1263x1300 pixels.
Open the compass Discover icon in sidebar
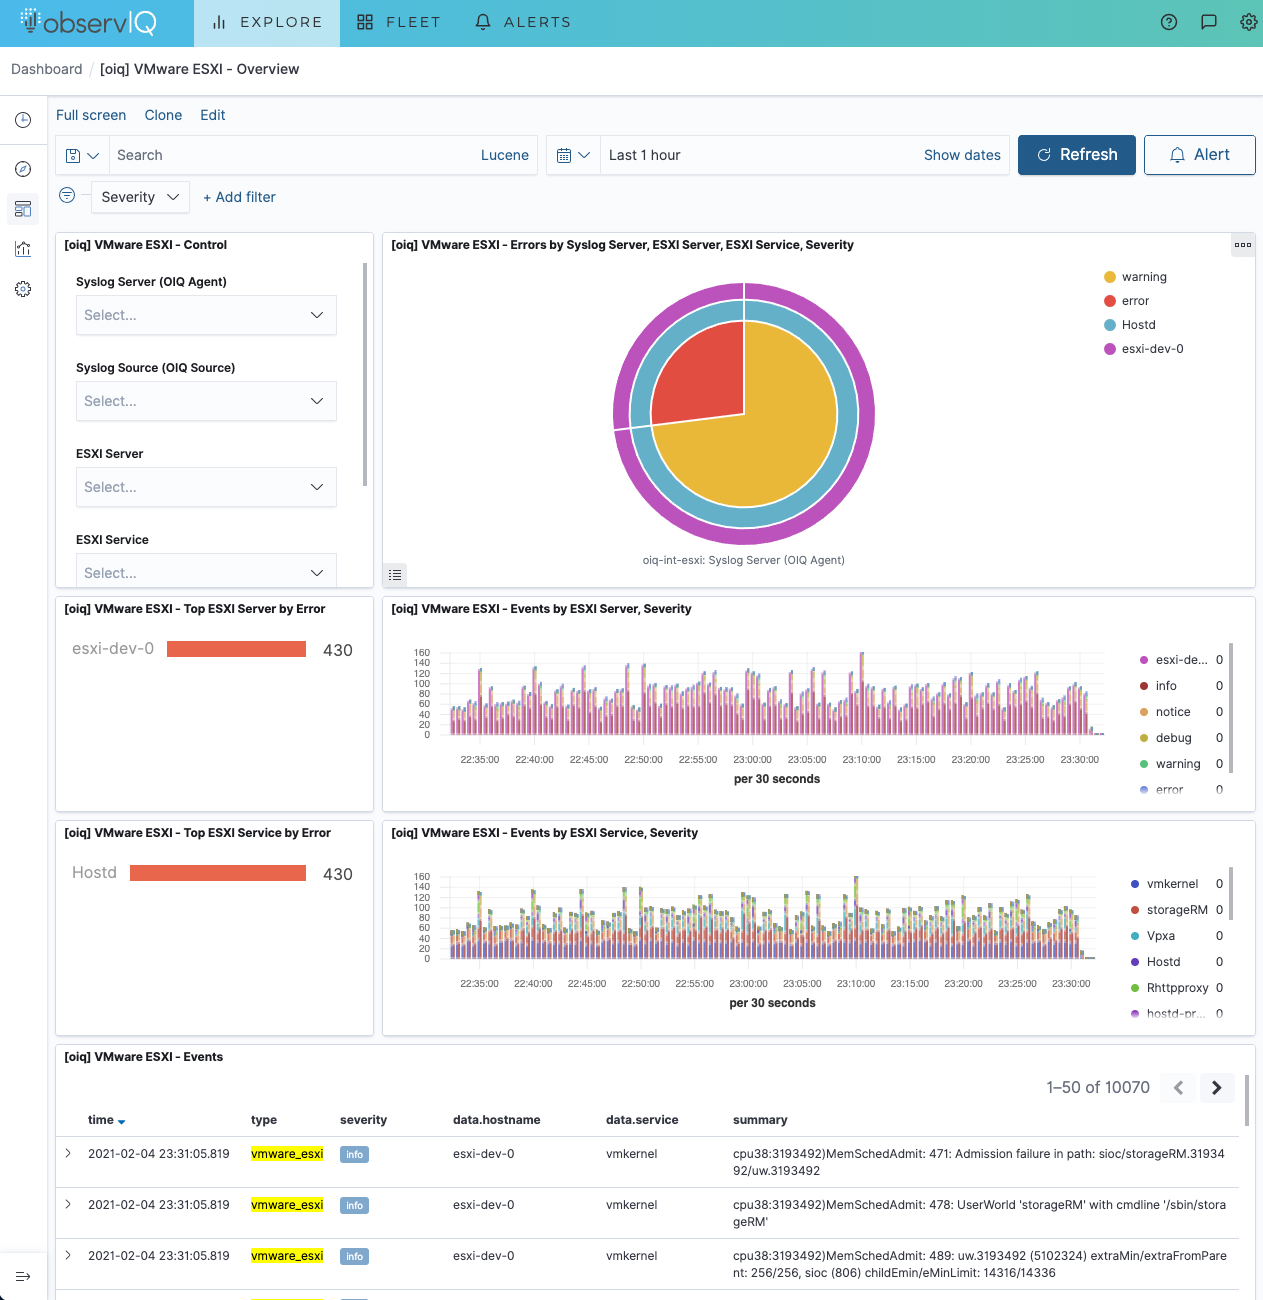(x=23, y=169)
